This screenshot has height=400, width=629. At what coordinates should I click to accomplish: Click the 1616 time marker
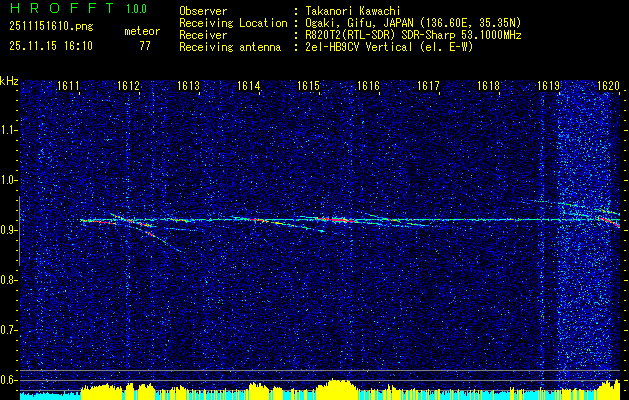tap(368, 86)
